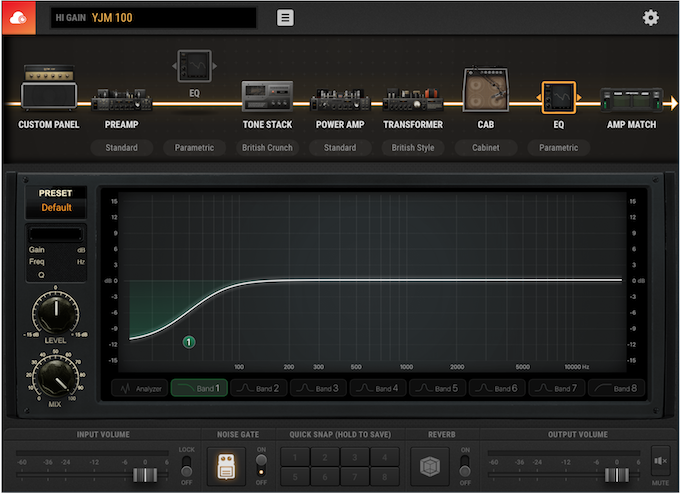The height and width of the screenshot is (493, 680).
Task: Click the Output Volume slider handle
Action: coord(617,475)
